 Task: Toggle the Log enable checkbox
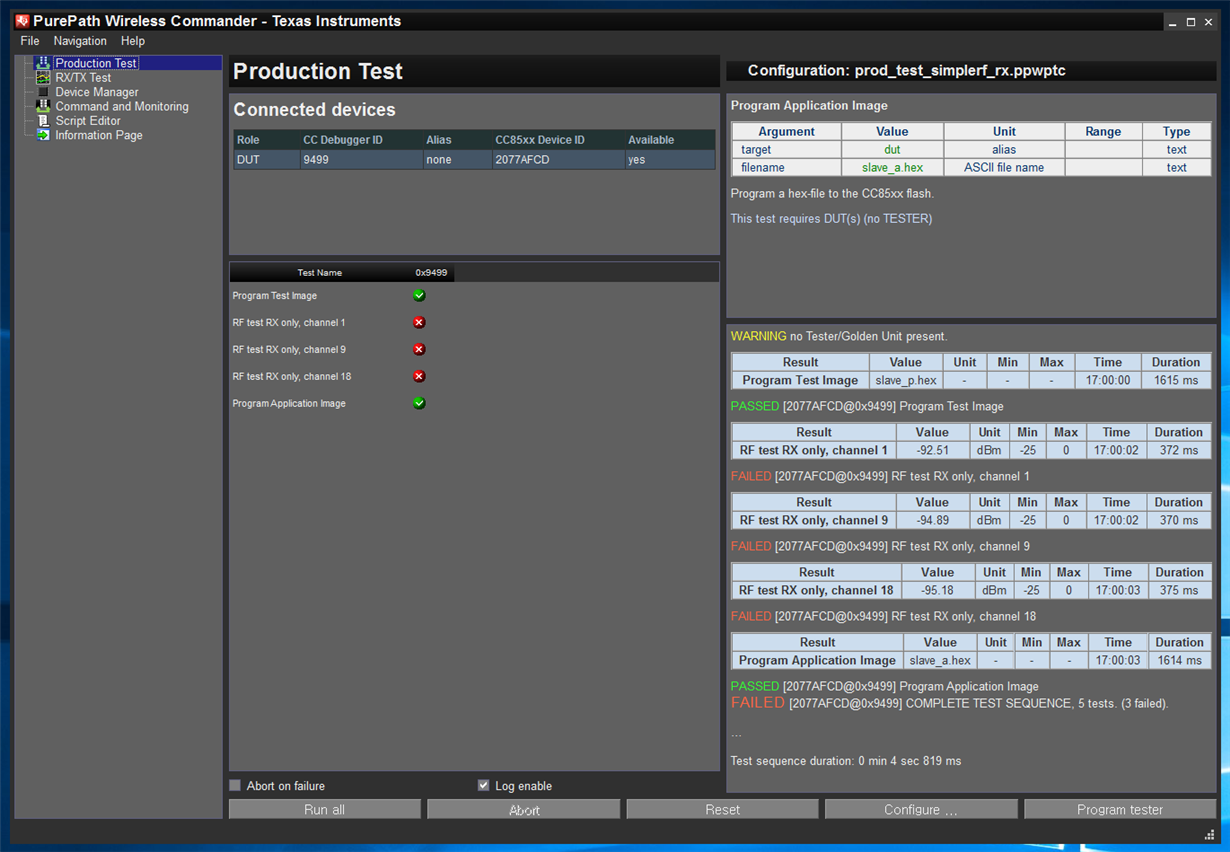(x=484, y=786)
